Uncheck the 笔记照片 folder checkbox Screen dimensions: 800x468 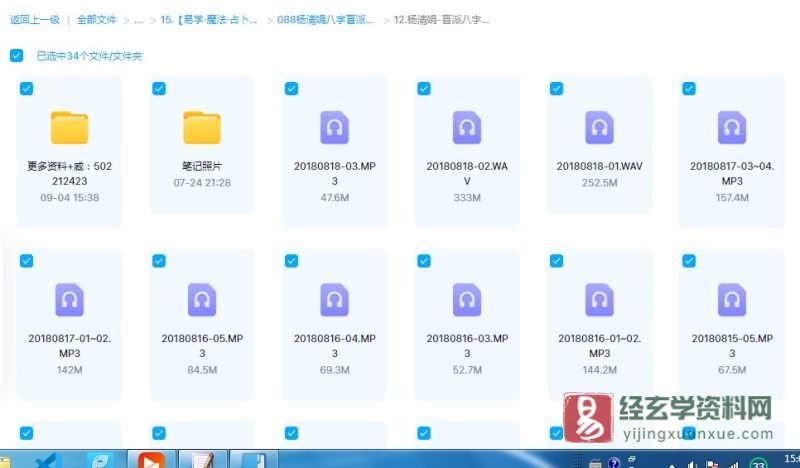click(159, 89)
